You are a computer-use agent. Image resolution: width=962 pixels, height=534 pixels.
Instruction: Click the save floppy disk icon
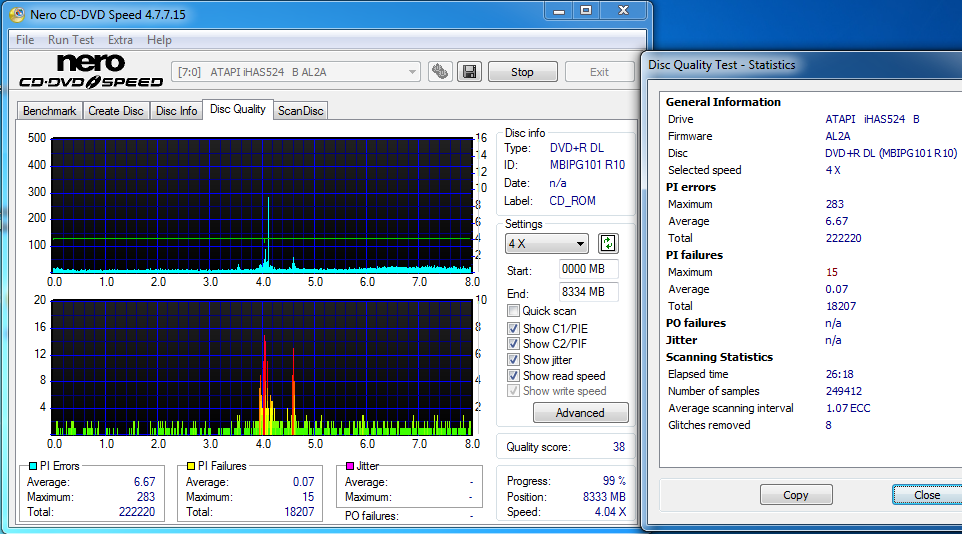tap(469, 72)
